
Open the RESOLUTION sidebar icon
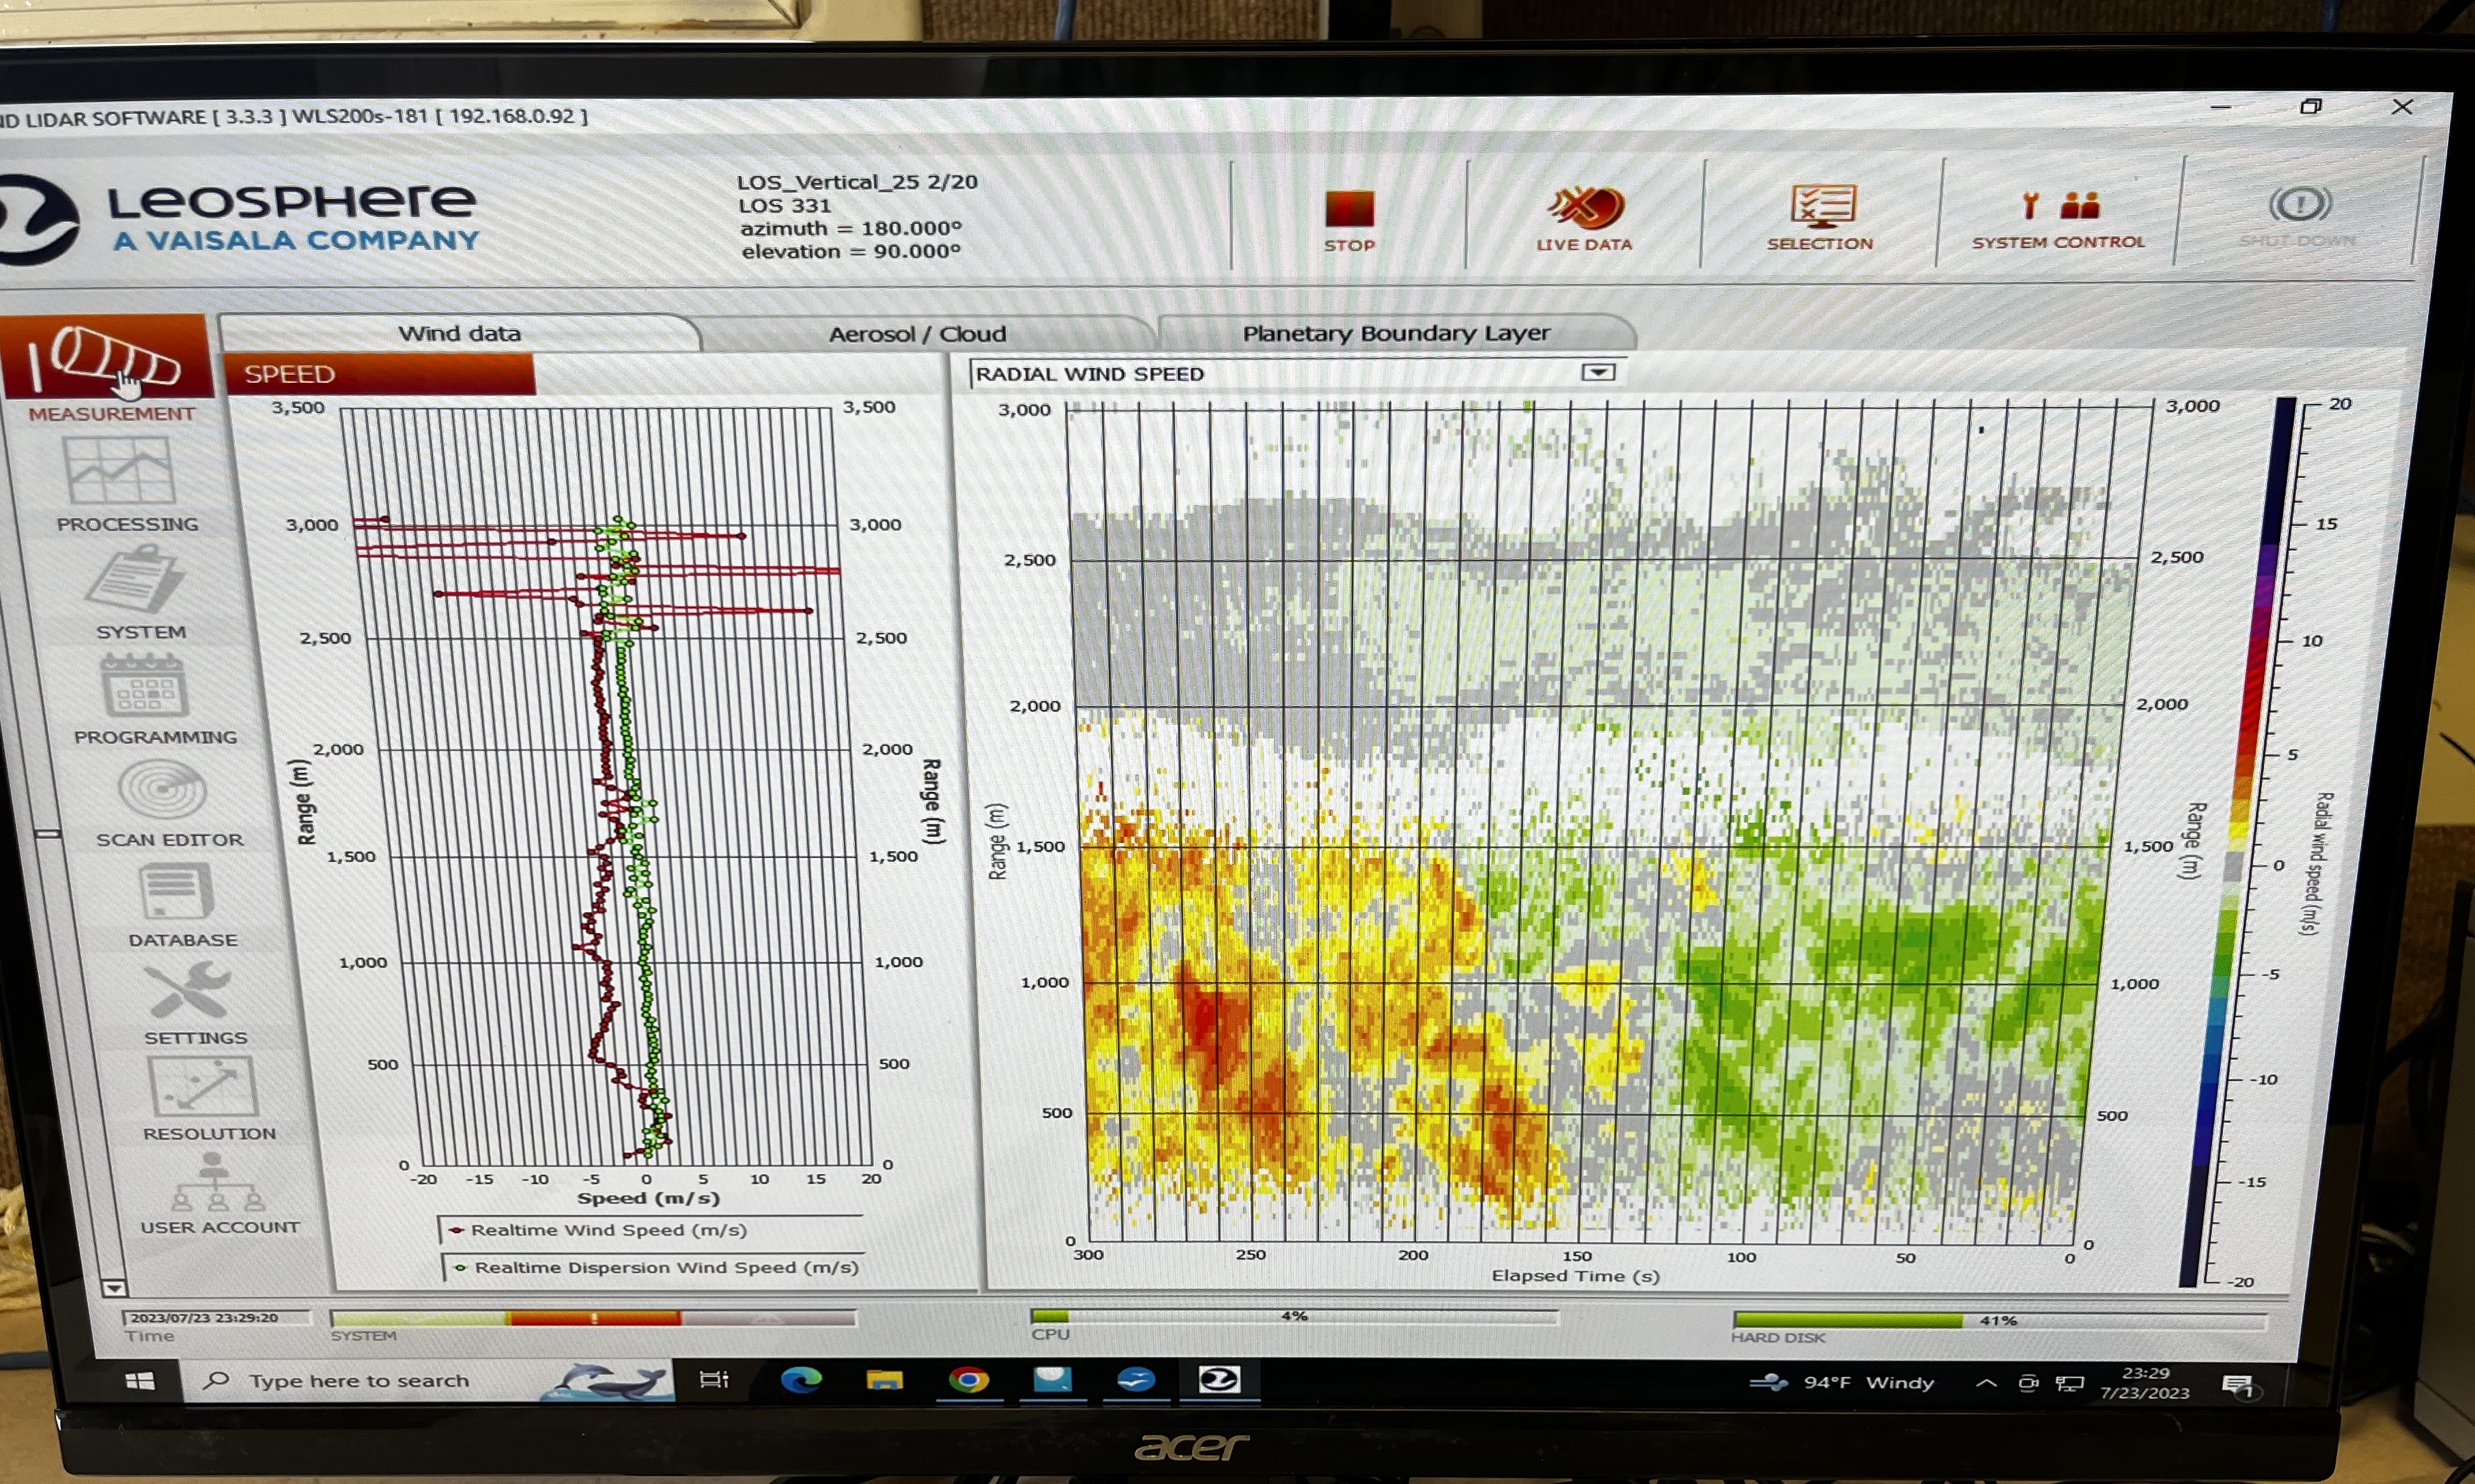(203, 1087)
